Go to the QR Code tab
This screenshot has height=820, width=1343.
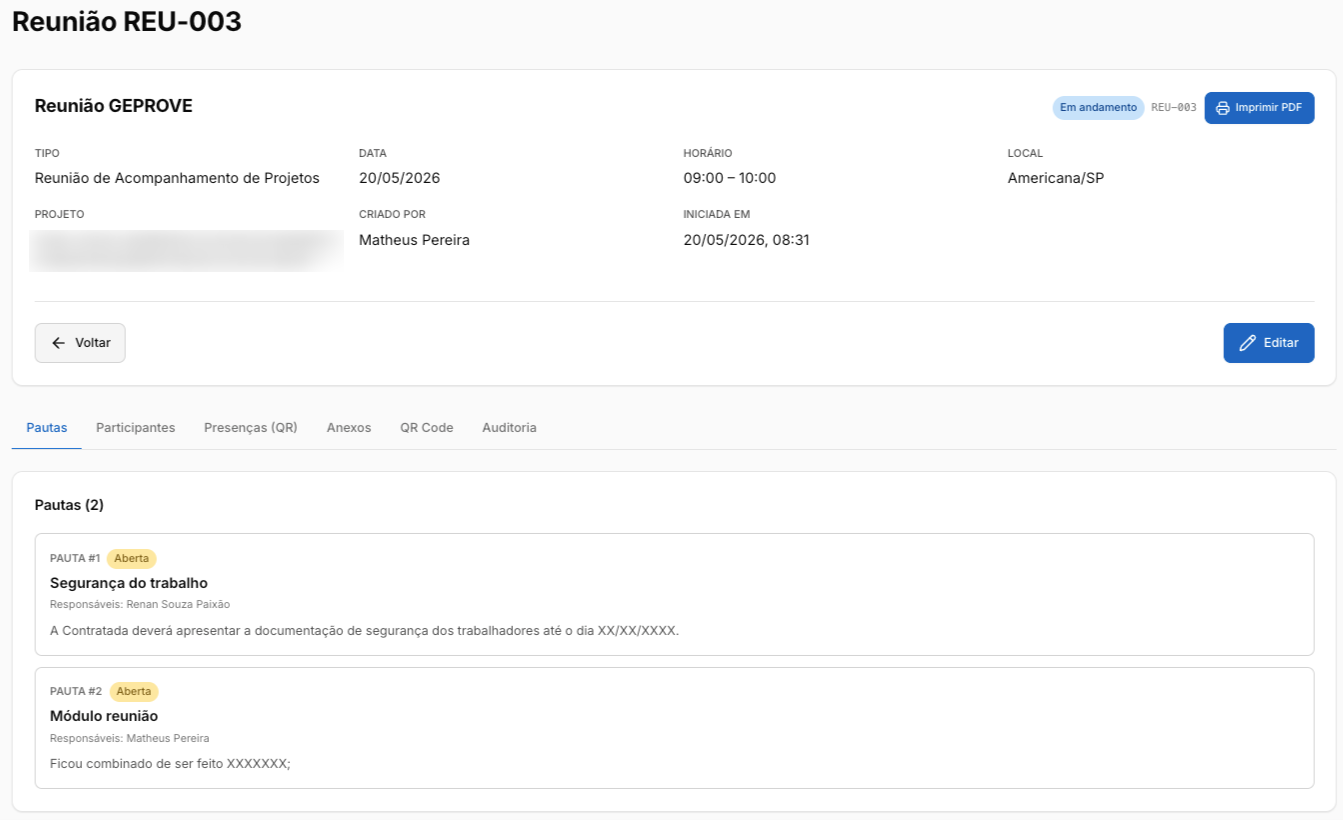[x=427, y=428]
